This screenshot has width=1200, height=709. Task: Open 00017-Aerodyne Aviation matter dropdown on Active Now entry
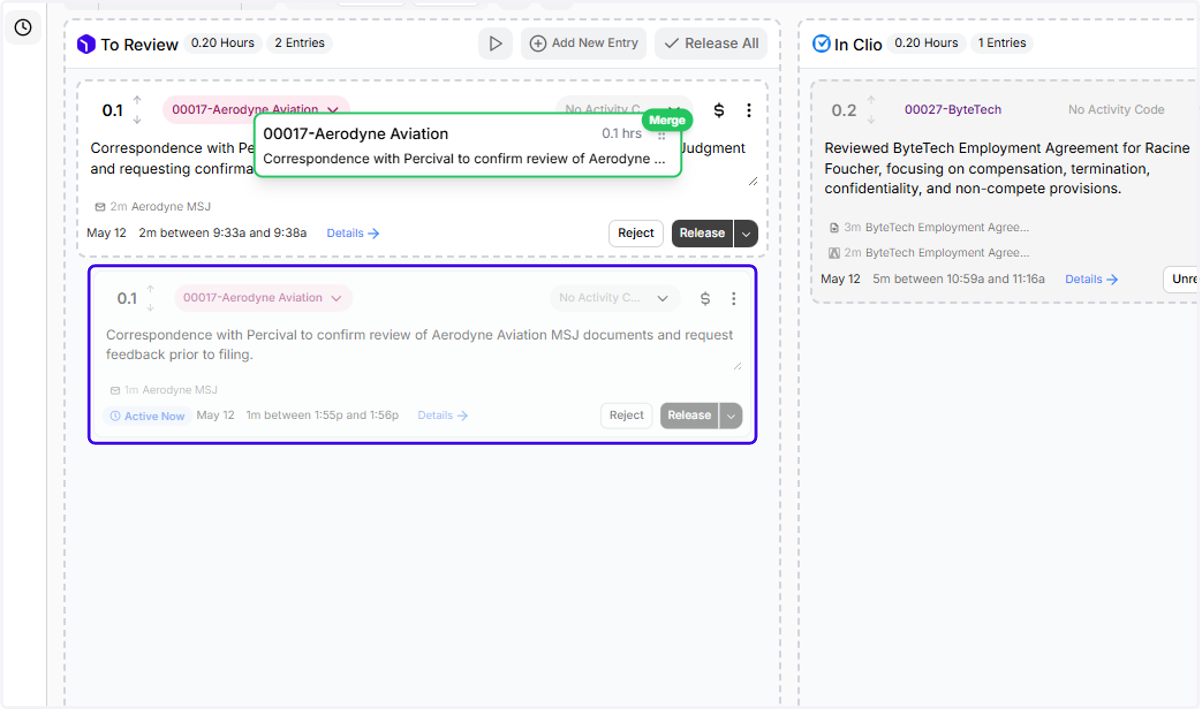pos(263,298)
